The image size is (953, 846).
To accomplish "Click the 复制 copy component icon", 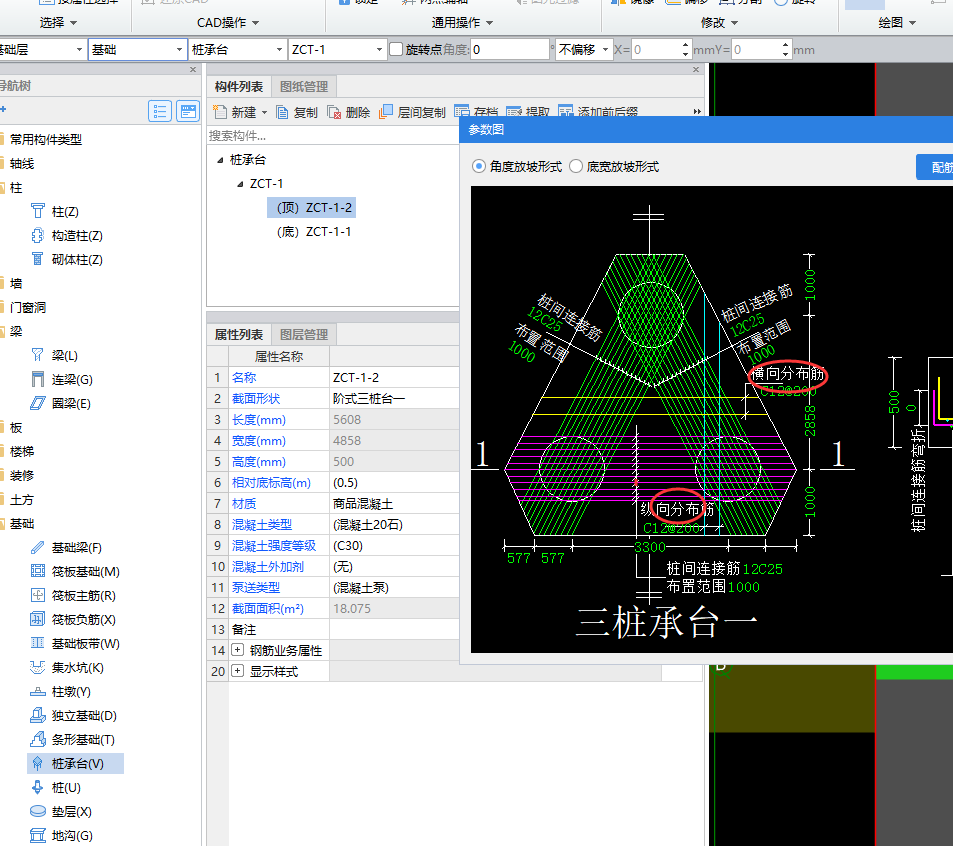I will 282,112.
